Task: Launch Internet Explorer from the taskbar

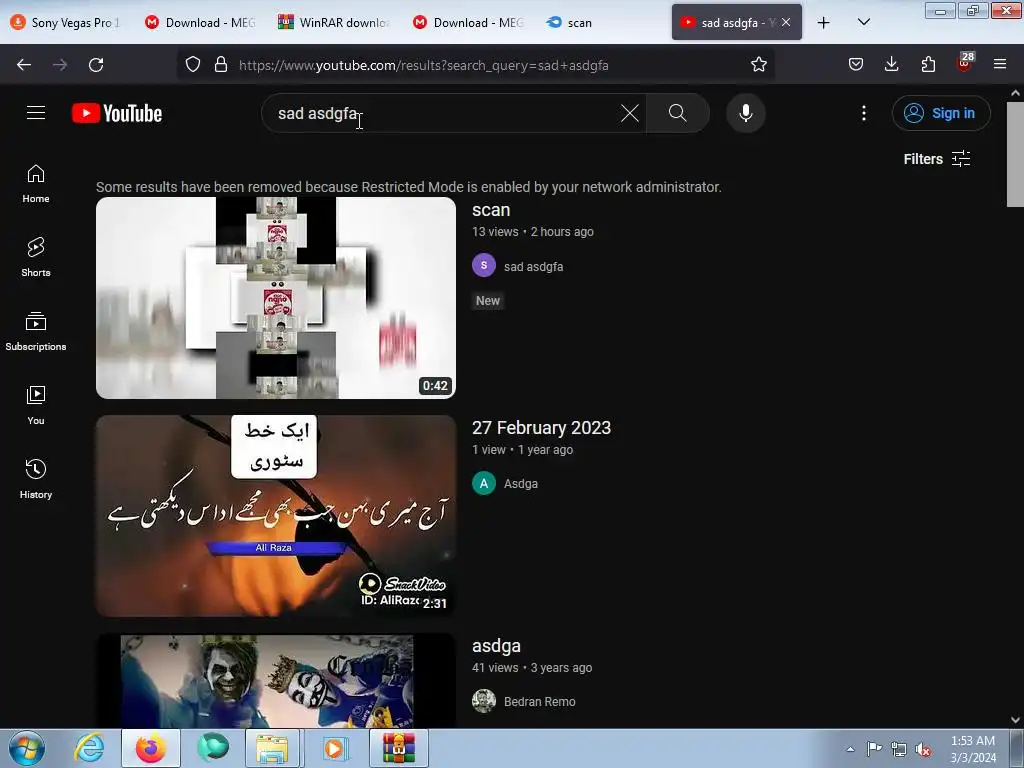Action: [89, 748]
